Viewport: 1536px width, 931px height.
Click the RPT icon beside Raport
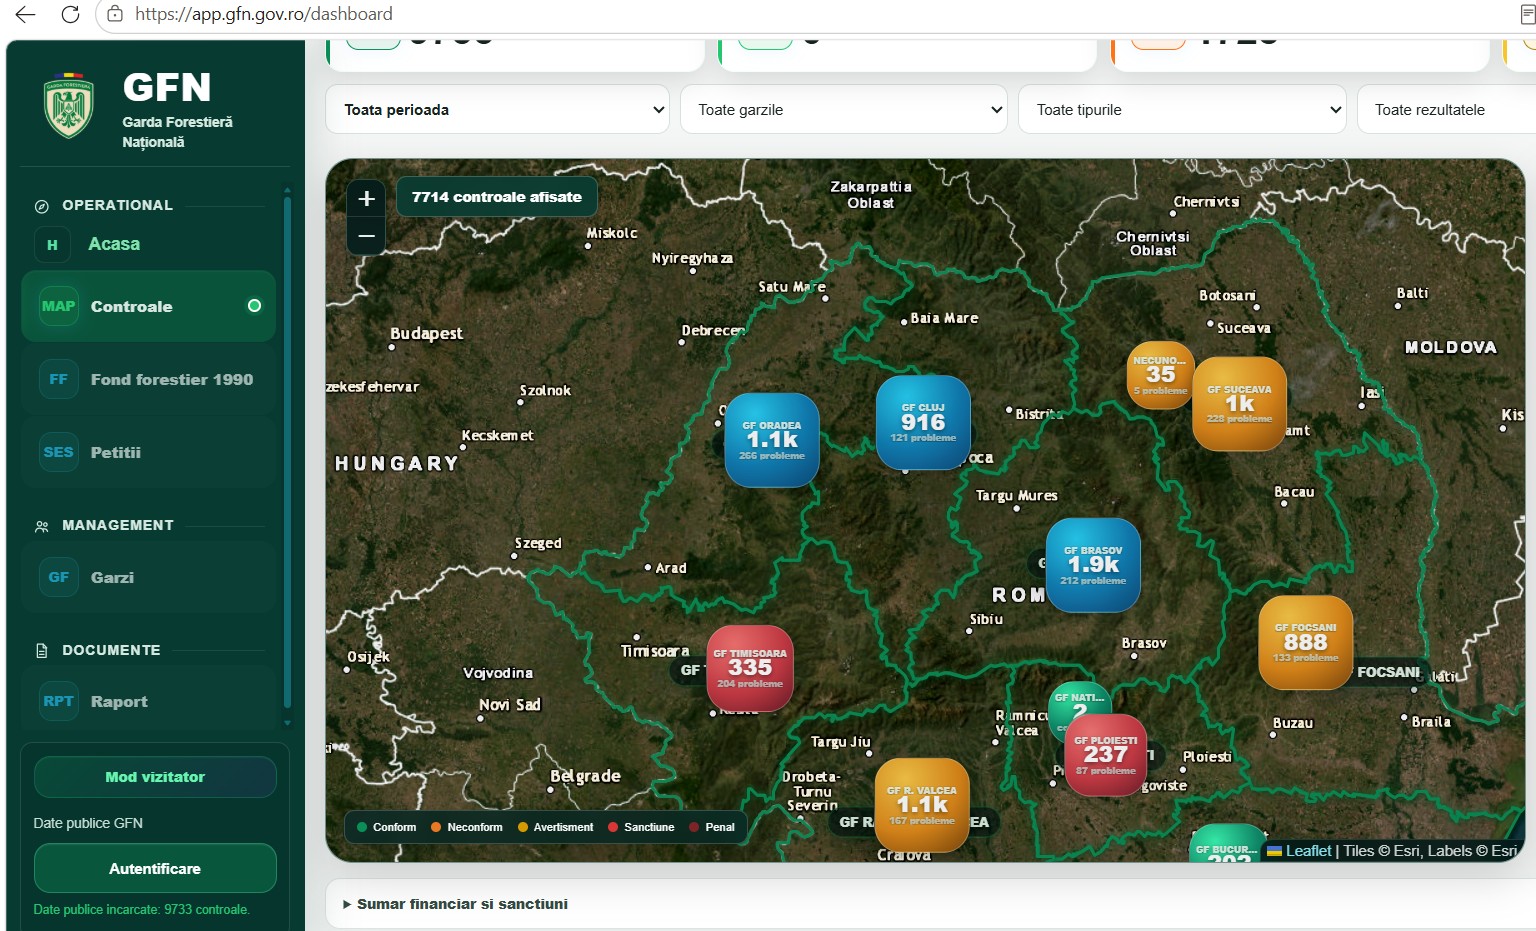pos(58,701)
